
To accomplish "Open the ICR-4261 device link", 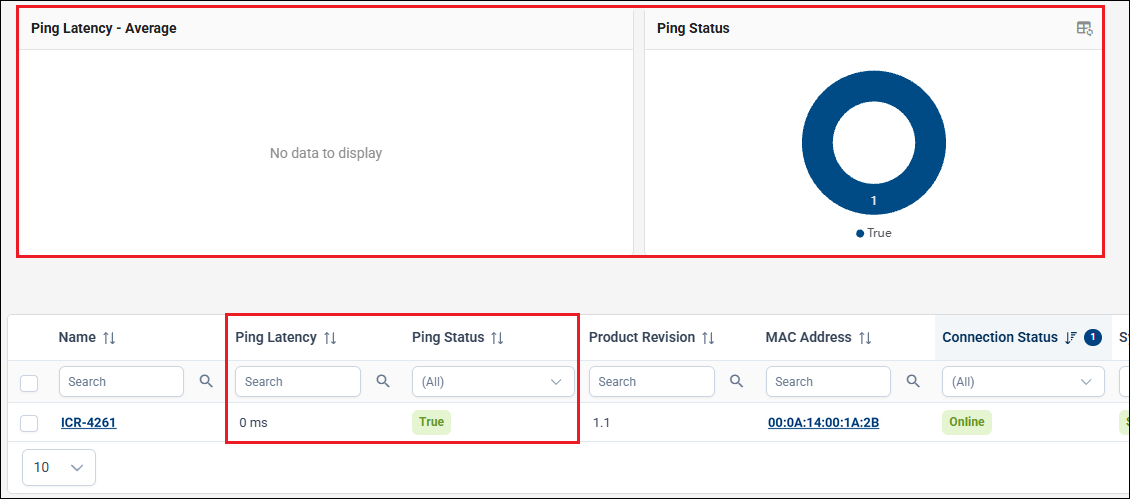I will pyautogui.click(x=89, y=423).
